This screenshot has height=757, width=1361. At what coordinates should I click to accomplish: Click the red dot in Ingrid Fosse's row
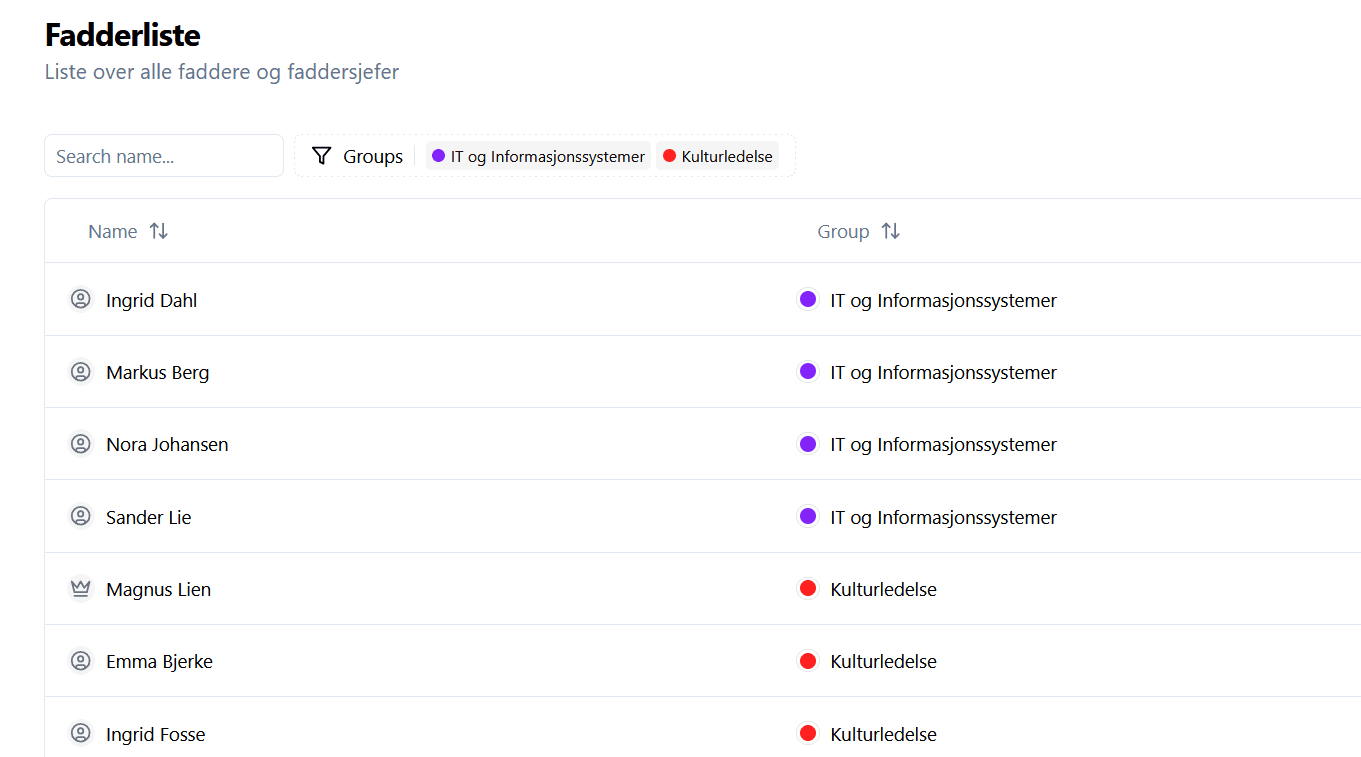point(808,734)
